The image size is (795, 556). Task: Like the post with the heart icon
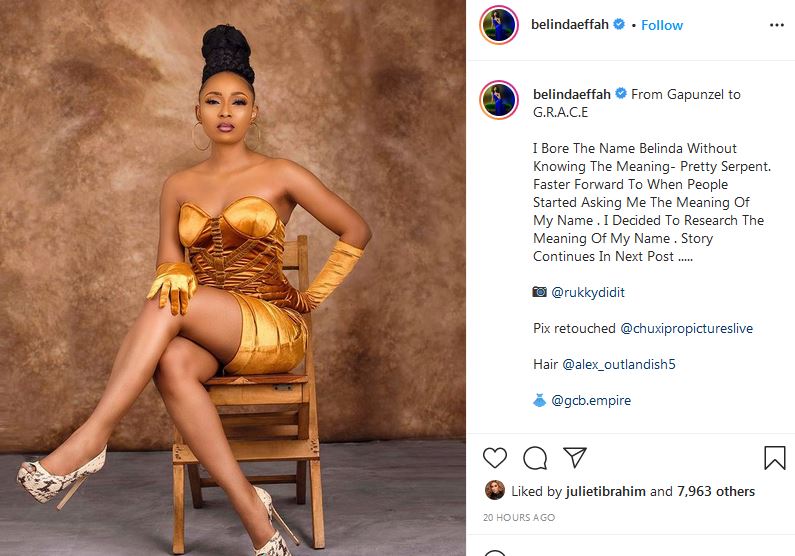click(495, 458)
